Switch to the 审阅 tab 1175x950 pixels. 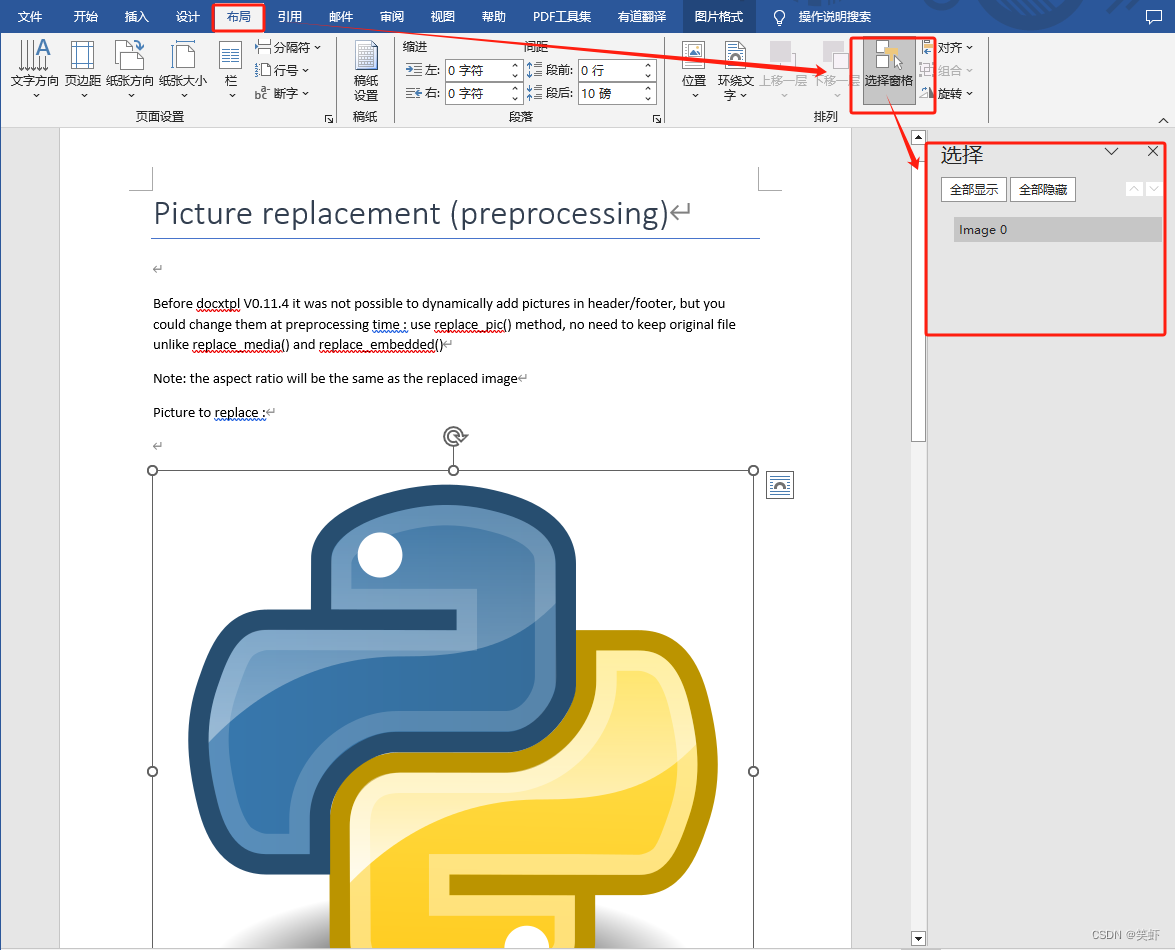(x=391, y=16)
